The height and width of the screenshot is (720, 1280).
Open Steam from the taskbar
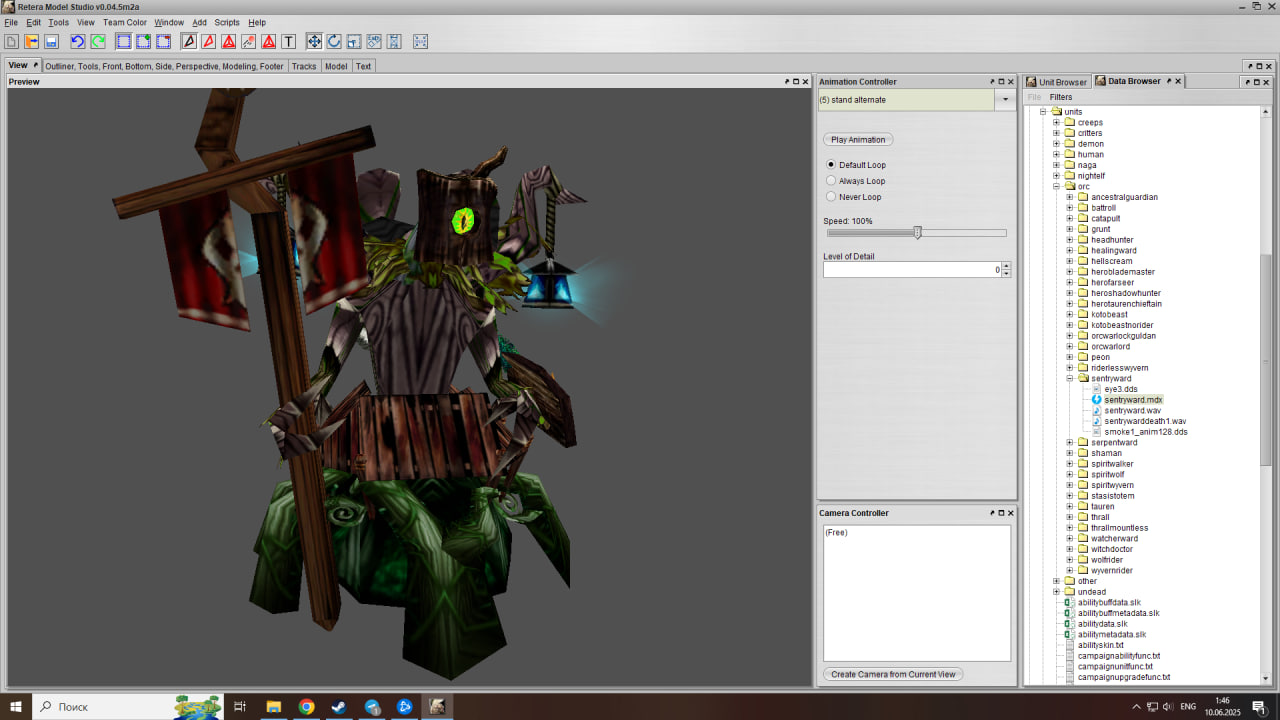click(x=339, y=706)
